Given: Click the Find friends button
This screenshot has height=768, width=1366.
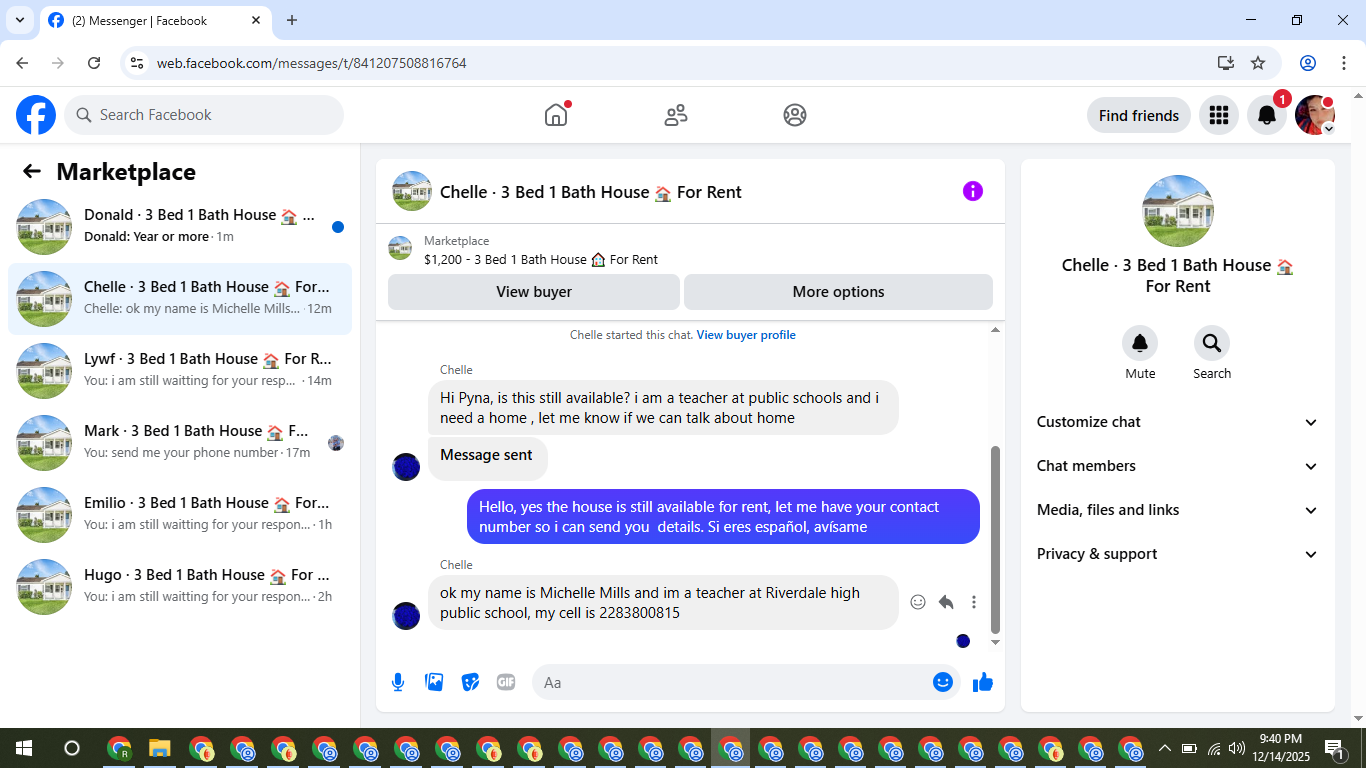Looking at the screenshot, I should (x=1139, y=115).
